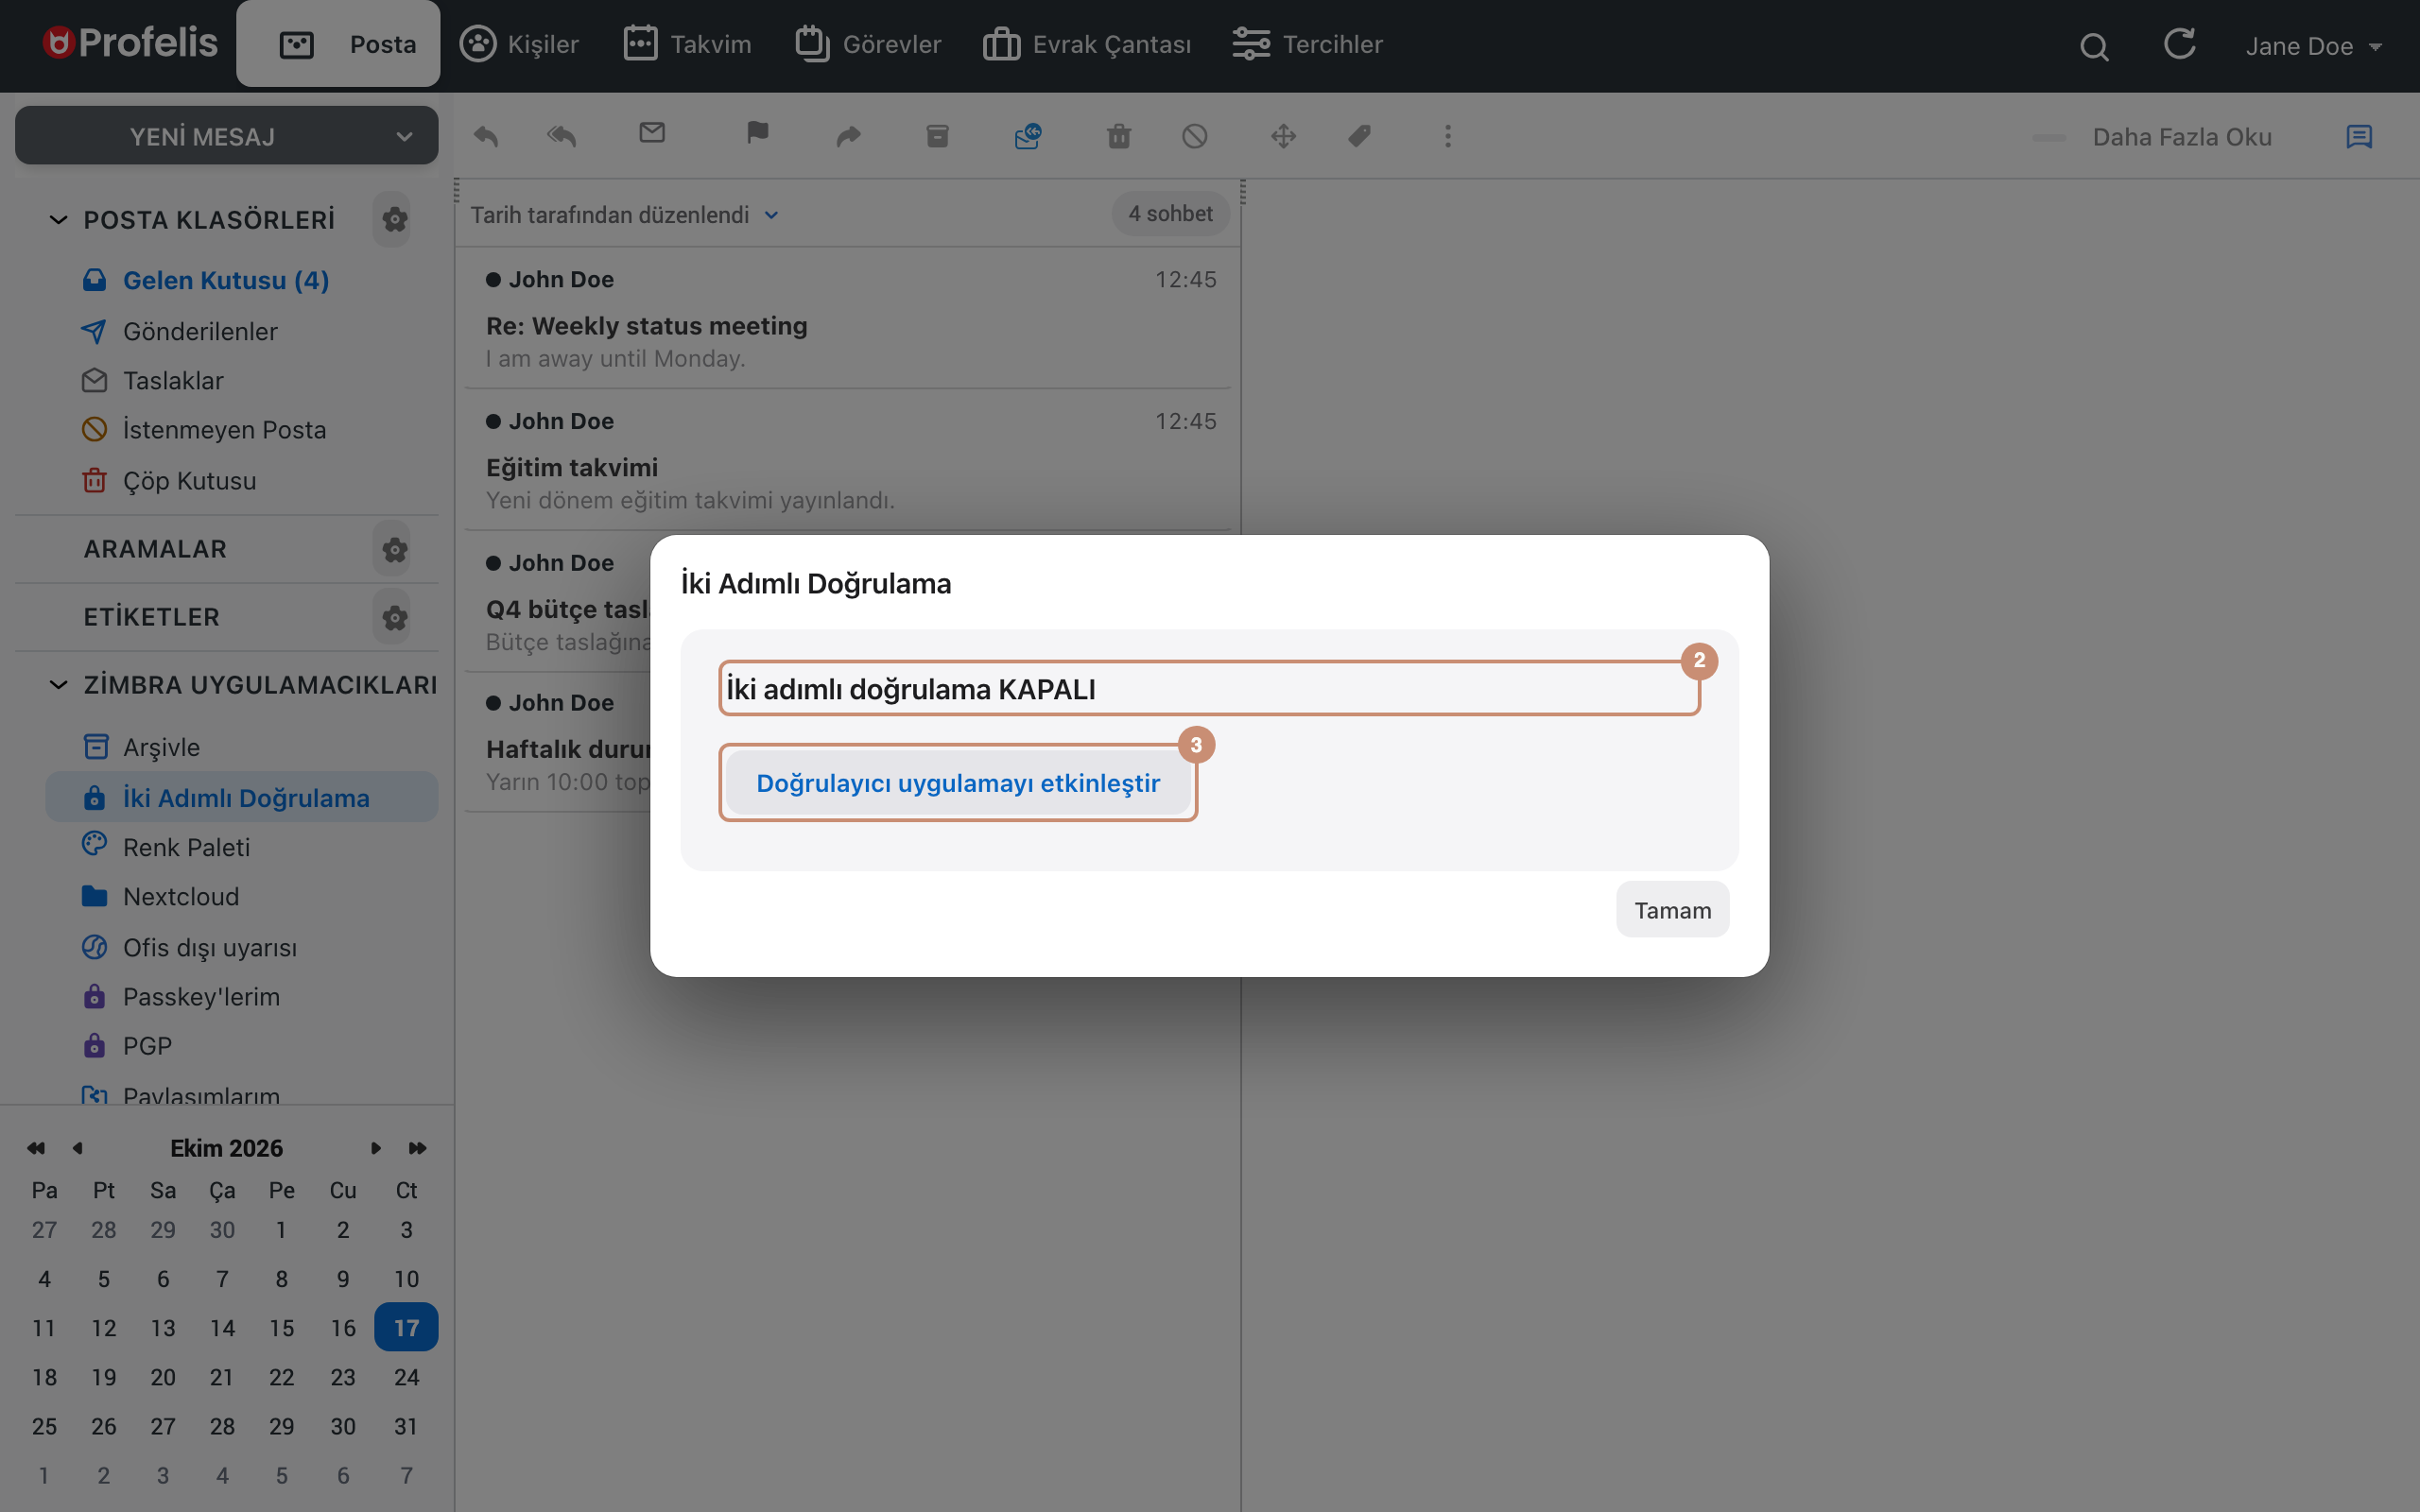Click Doğrulayıcı uygulamayı etkinleştir button
The image size is (2420, 1512).
(x=958, y=783)
